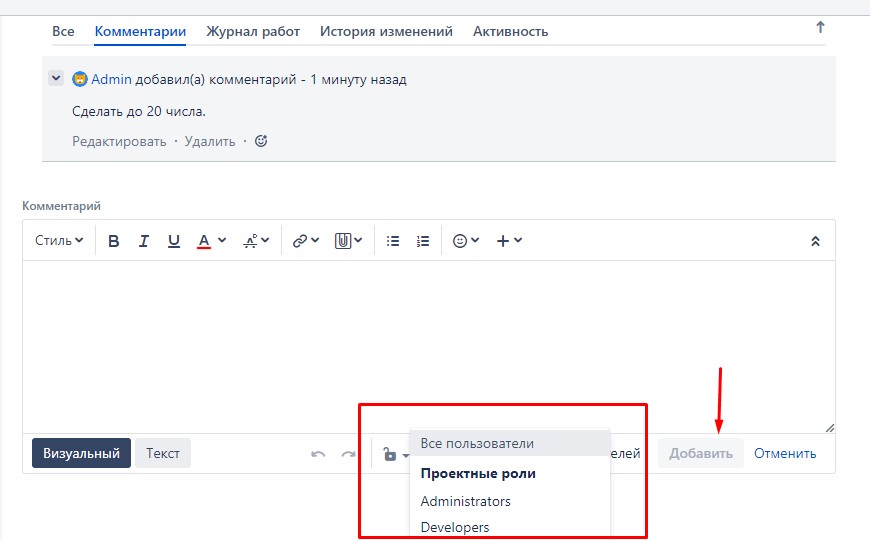Open the Активность tab

510,32
